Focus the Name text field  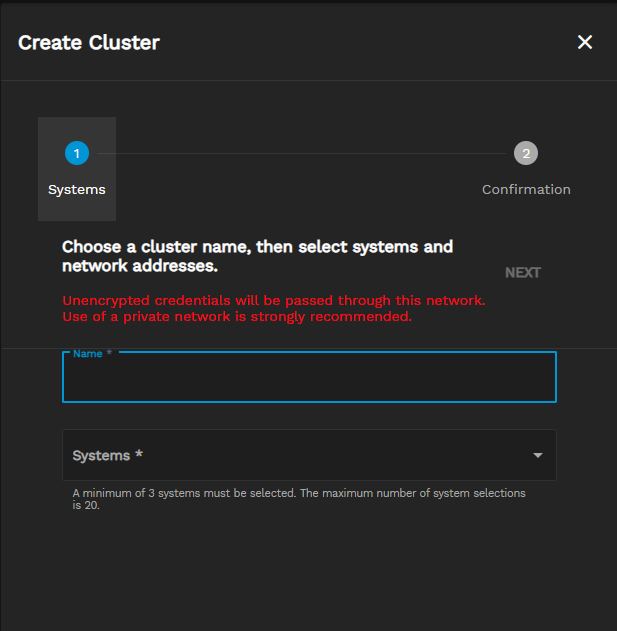pos(309,380)
